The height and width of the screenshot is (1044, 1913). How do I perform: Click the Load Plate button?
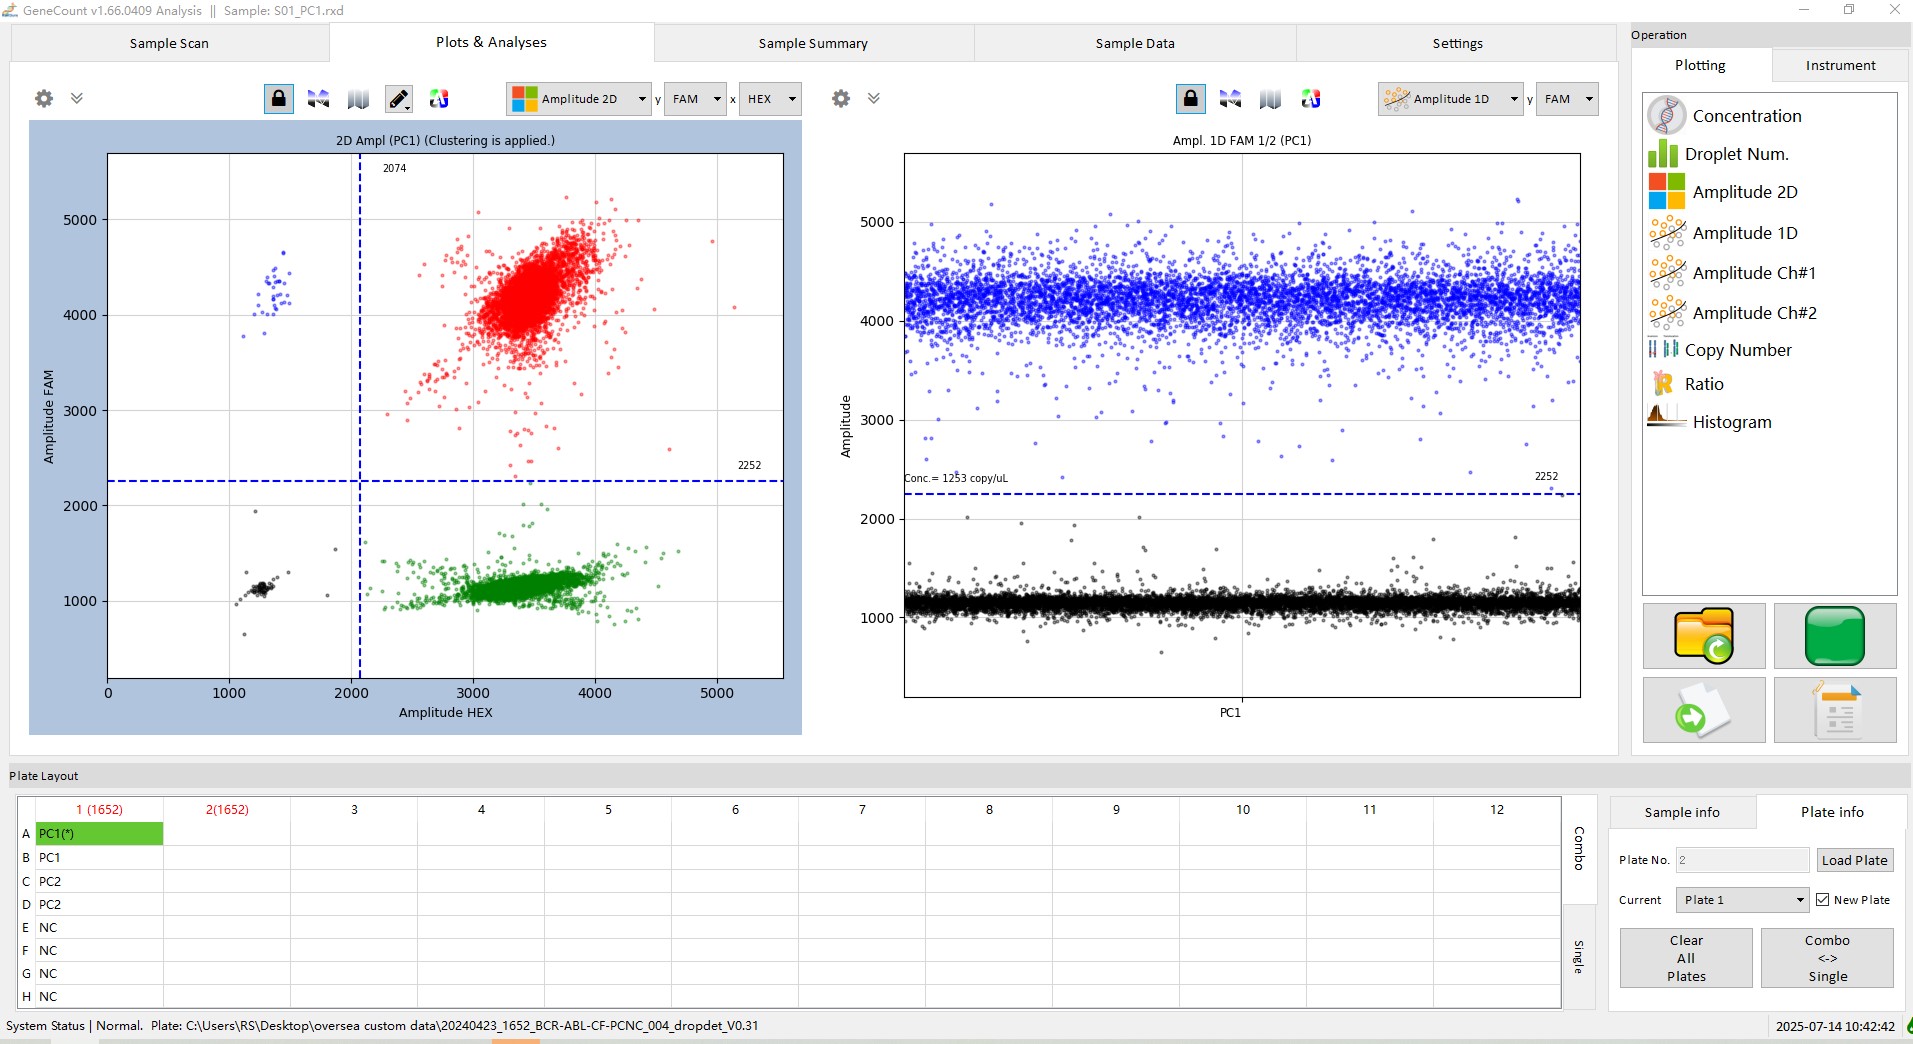pyautogui.click(x=1854, y=860)
